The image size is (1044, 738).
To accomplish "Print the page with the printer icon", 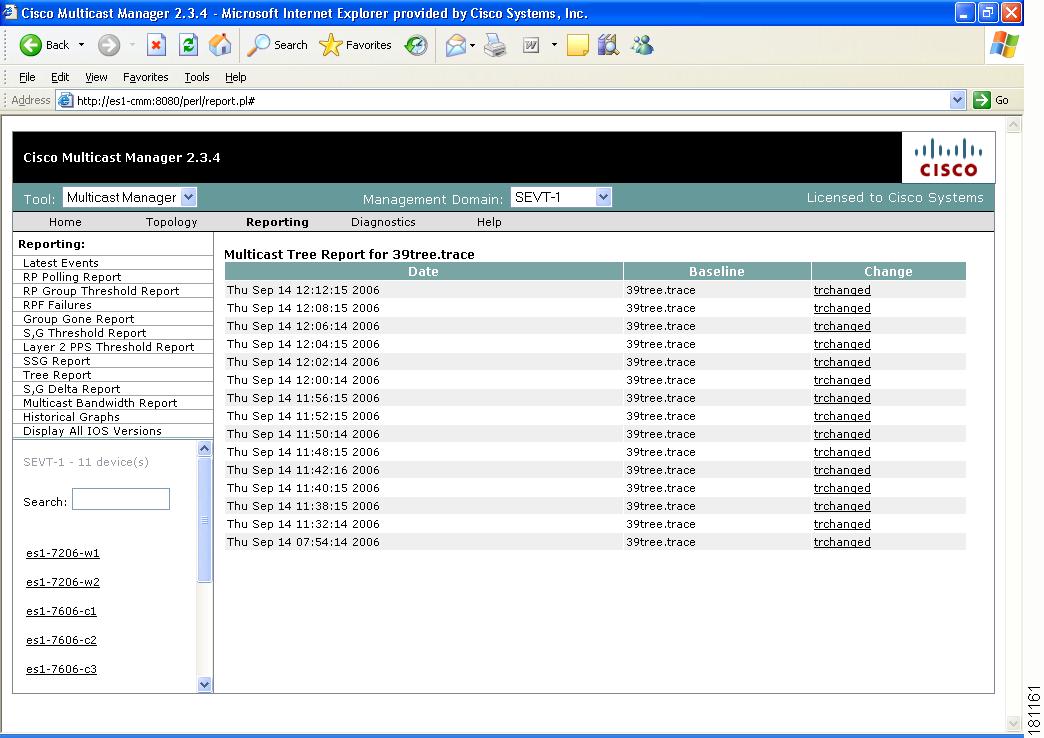I will [495, 45].
